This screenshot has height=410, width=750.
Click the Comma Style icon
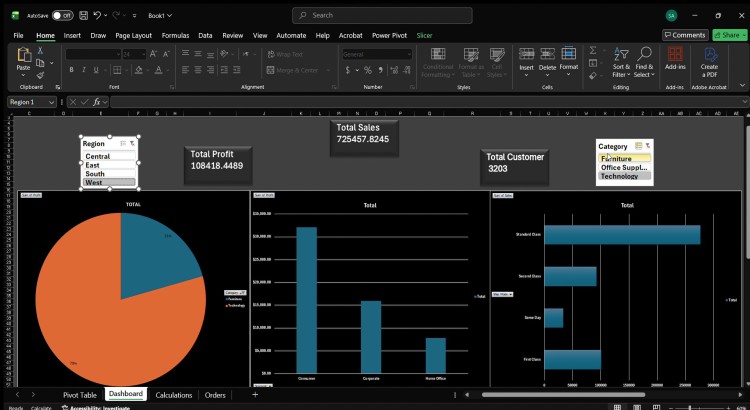point(380,70)
